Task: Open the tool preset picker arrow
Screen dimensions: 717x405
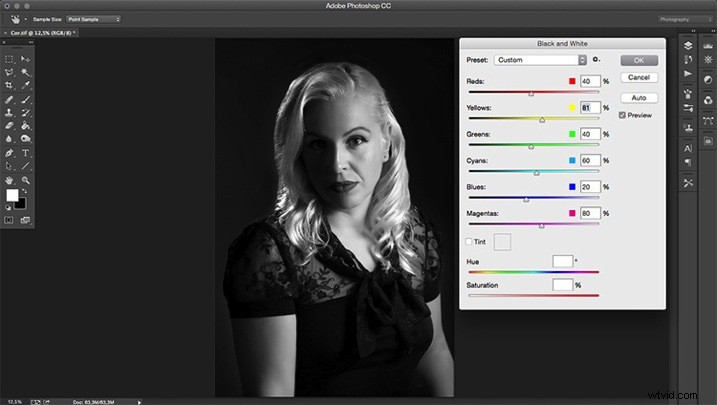Action: (26, 19)
